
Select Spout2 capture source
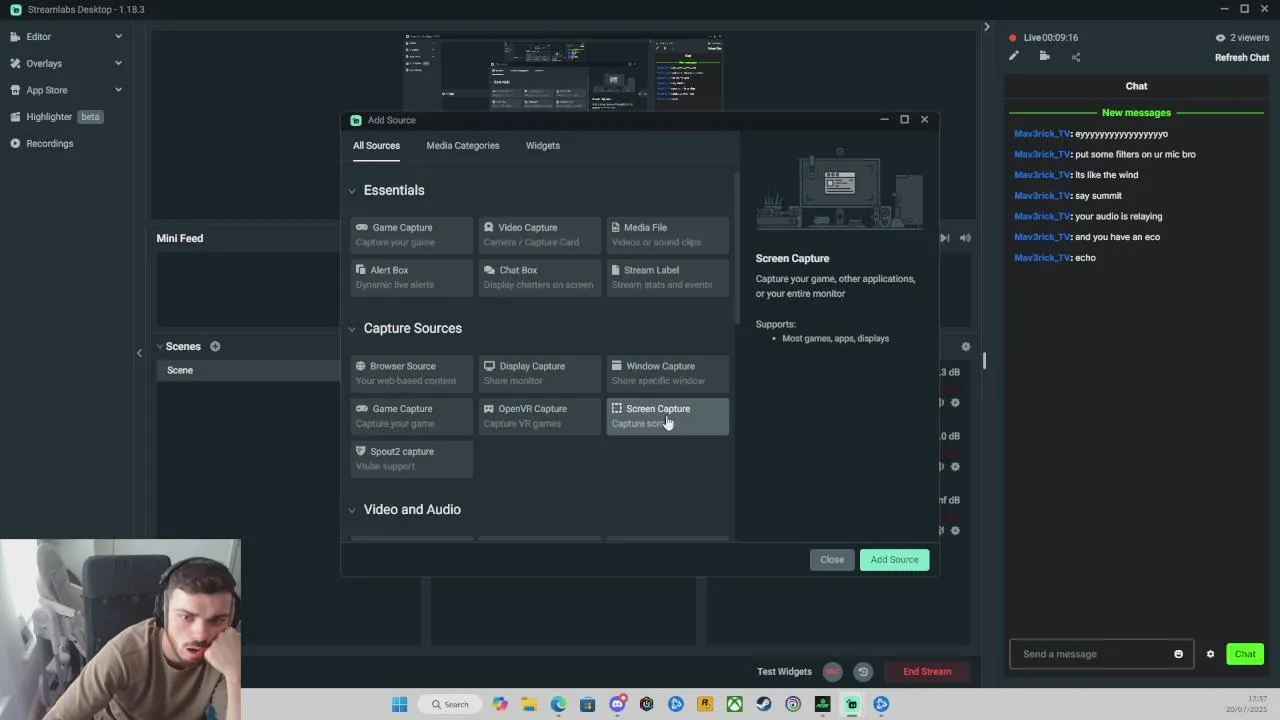coord(412,459)
